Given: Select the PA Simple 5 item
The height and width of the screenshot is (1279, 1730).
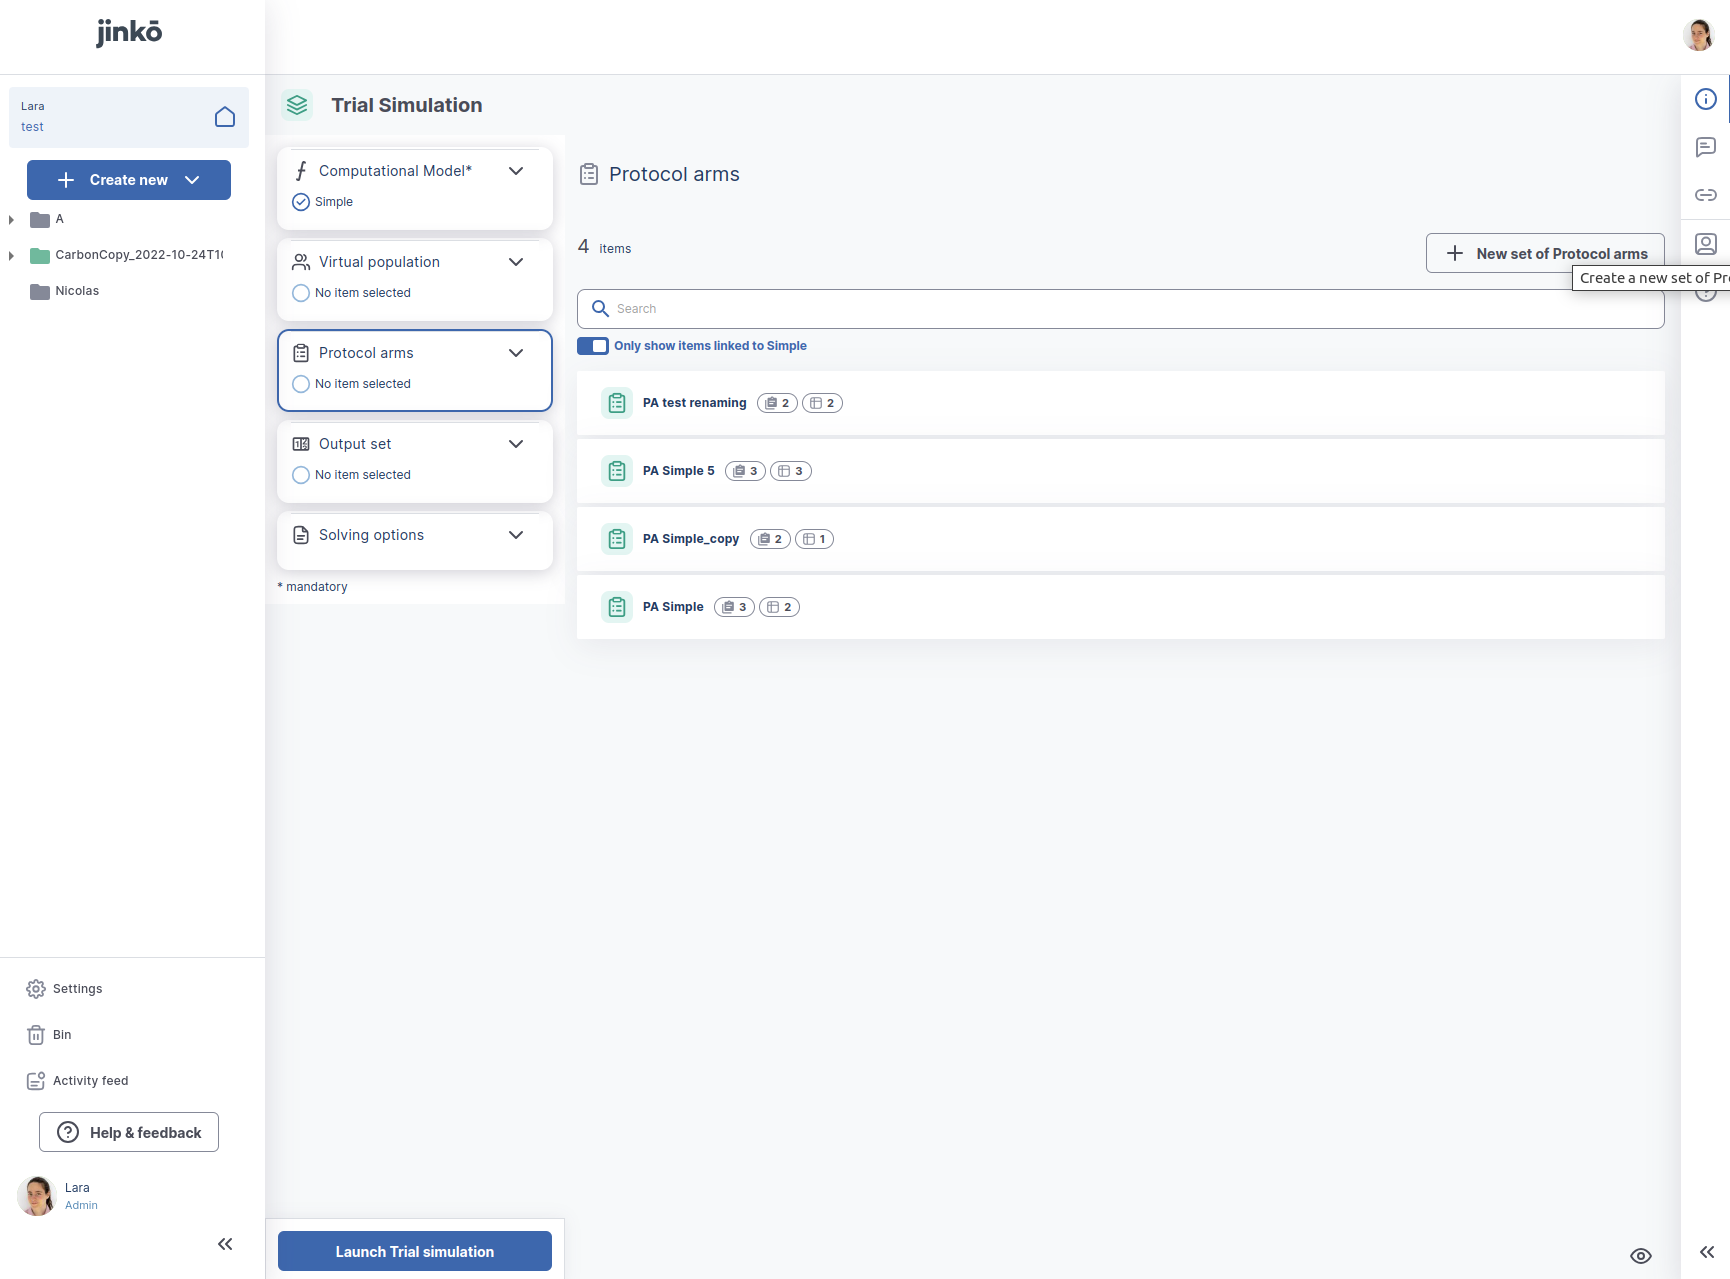Looking at the screenshot, I should [678, 471].
